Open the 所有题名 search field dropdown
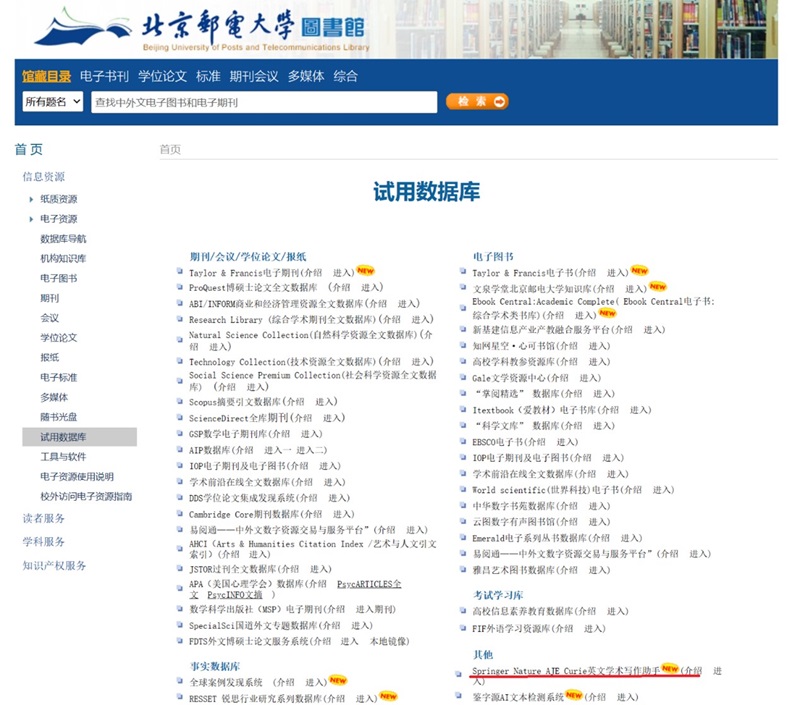Viewport: 800px width, 705px height. click(53, 102)
